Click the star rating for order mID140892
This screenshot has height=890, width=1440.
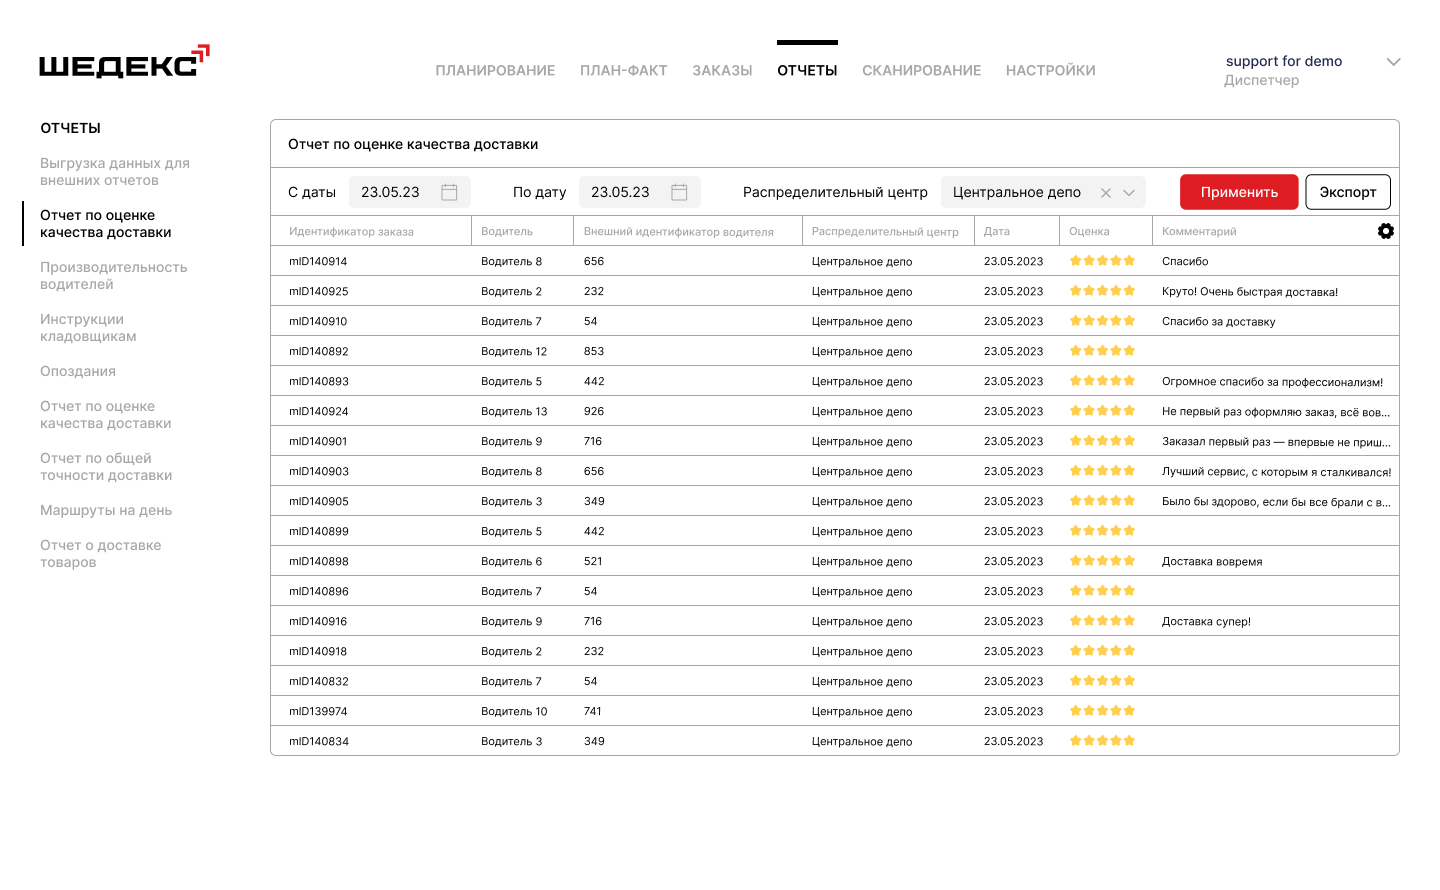click(1102, 351)
